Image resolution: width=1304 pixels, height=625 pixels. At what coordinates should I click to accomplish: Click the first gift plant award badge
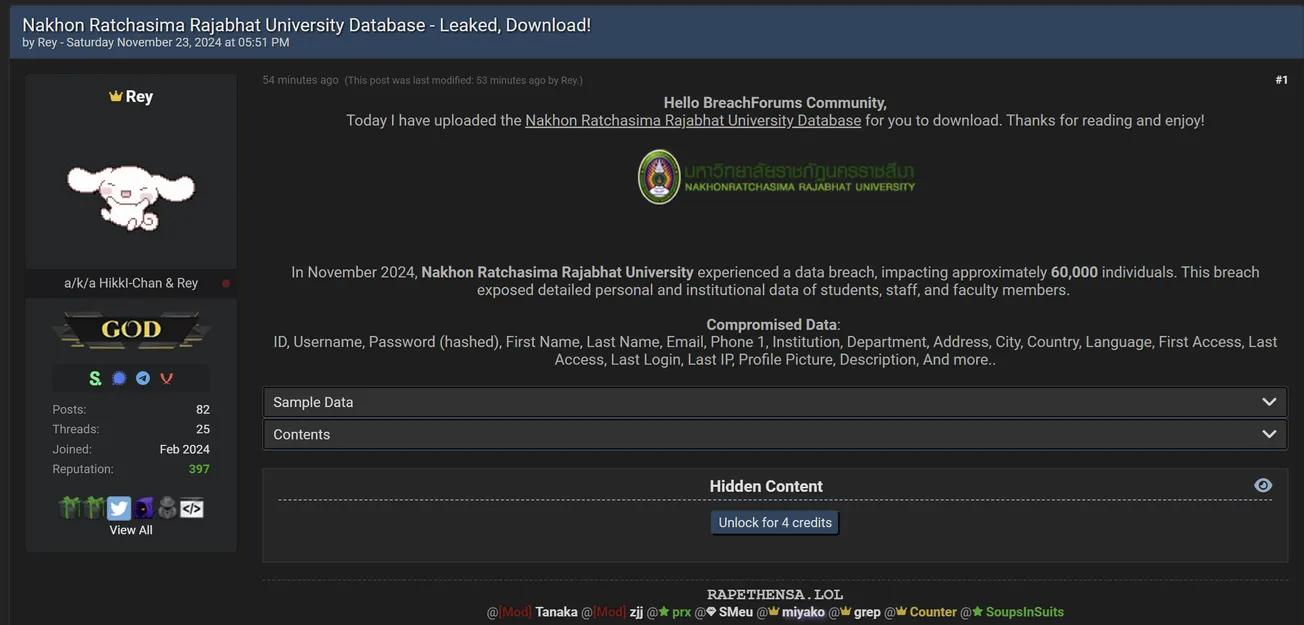[69, 507]
